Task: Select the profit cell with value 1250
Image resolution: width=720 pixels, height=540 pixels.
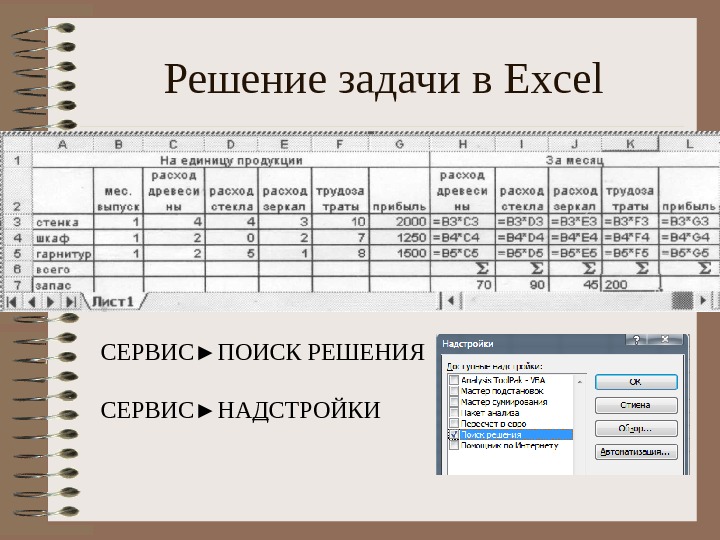Action: click(x=399, y=238)
